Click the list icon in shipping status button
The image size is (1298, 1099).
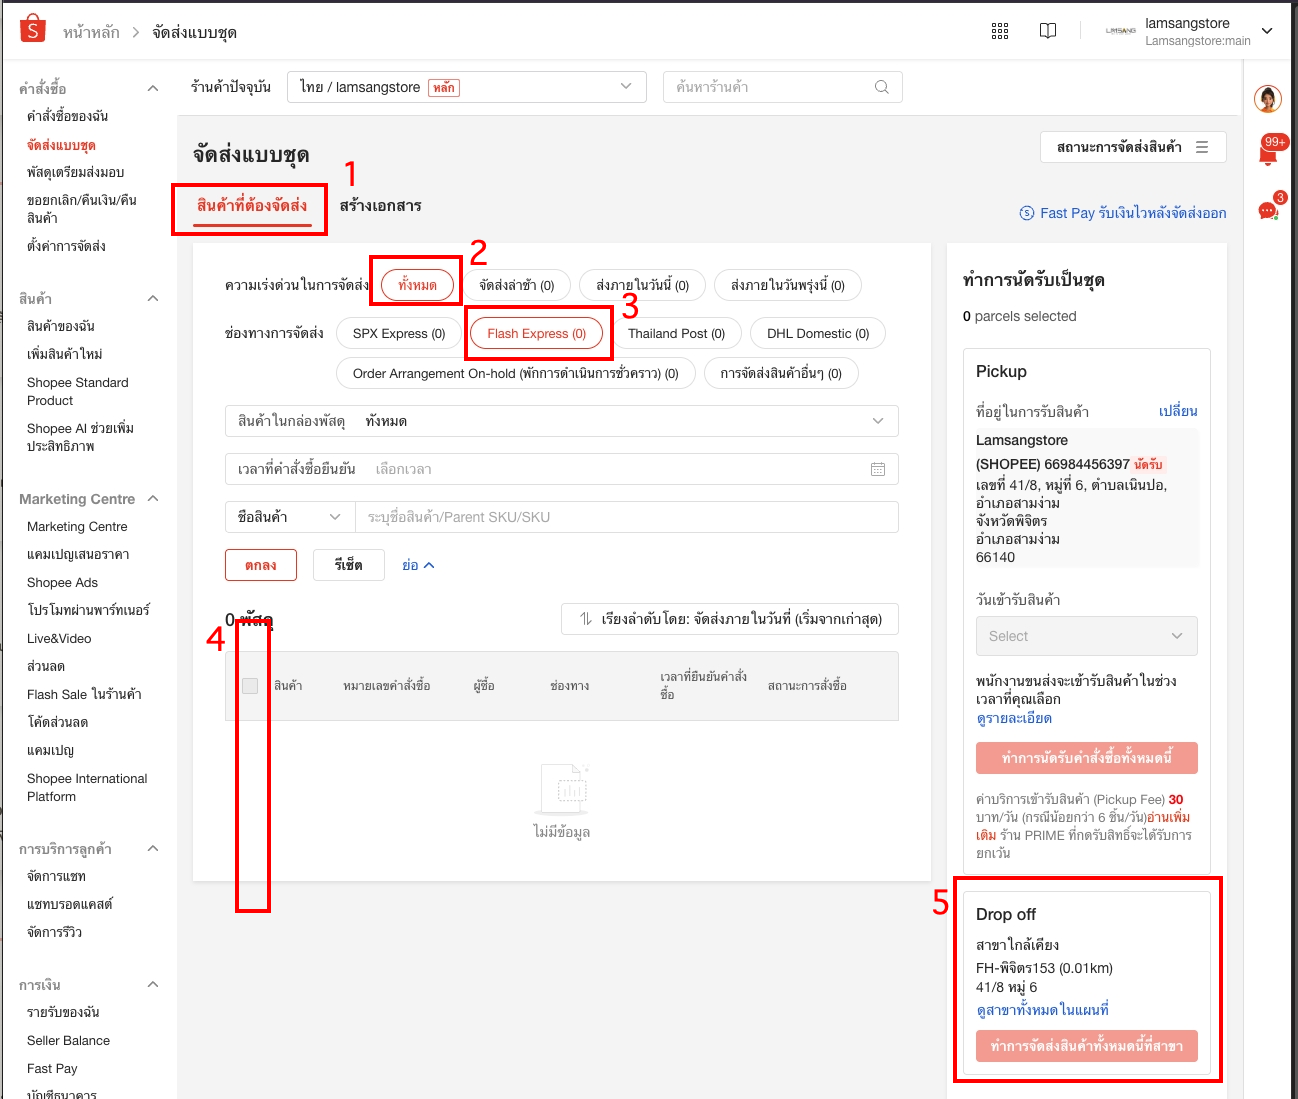point(1202,147)
